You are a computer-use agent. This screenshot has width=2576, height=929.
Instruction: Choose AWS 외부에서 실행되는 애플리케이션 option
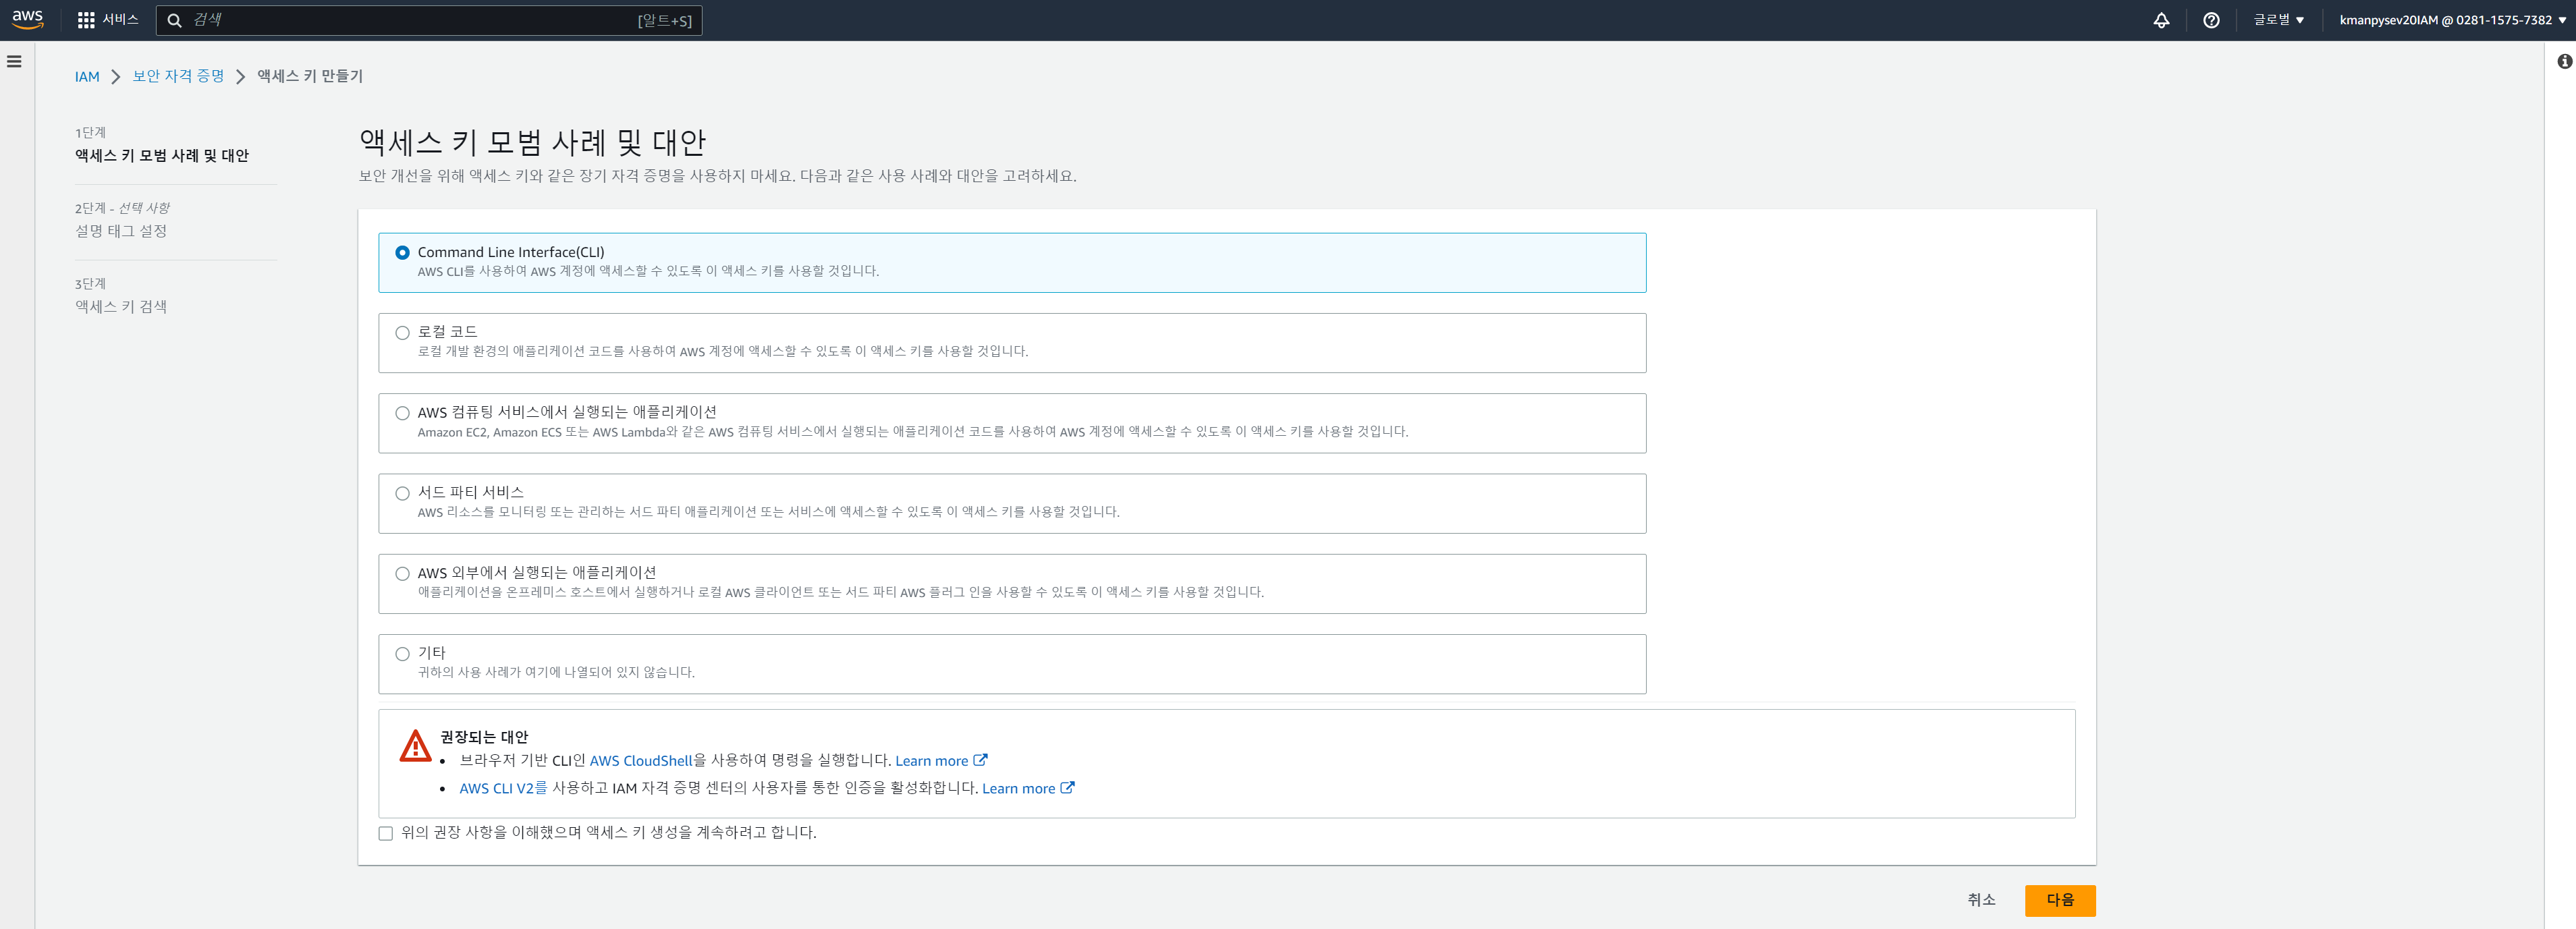(x=402, y=574)
